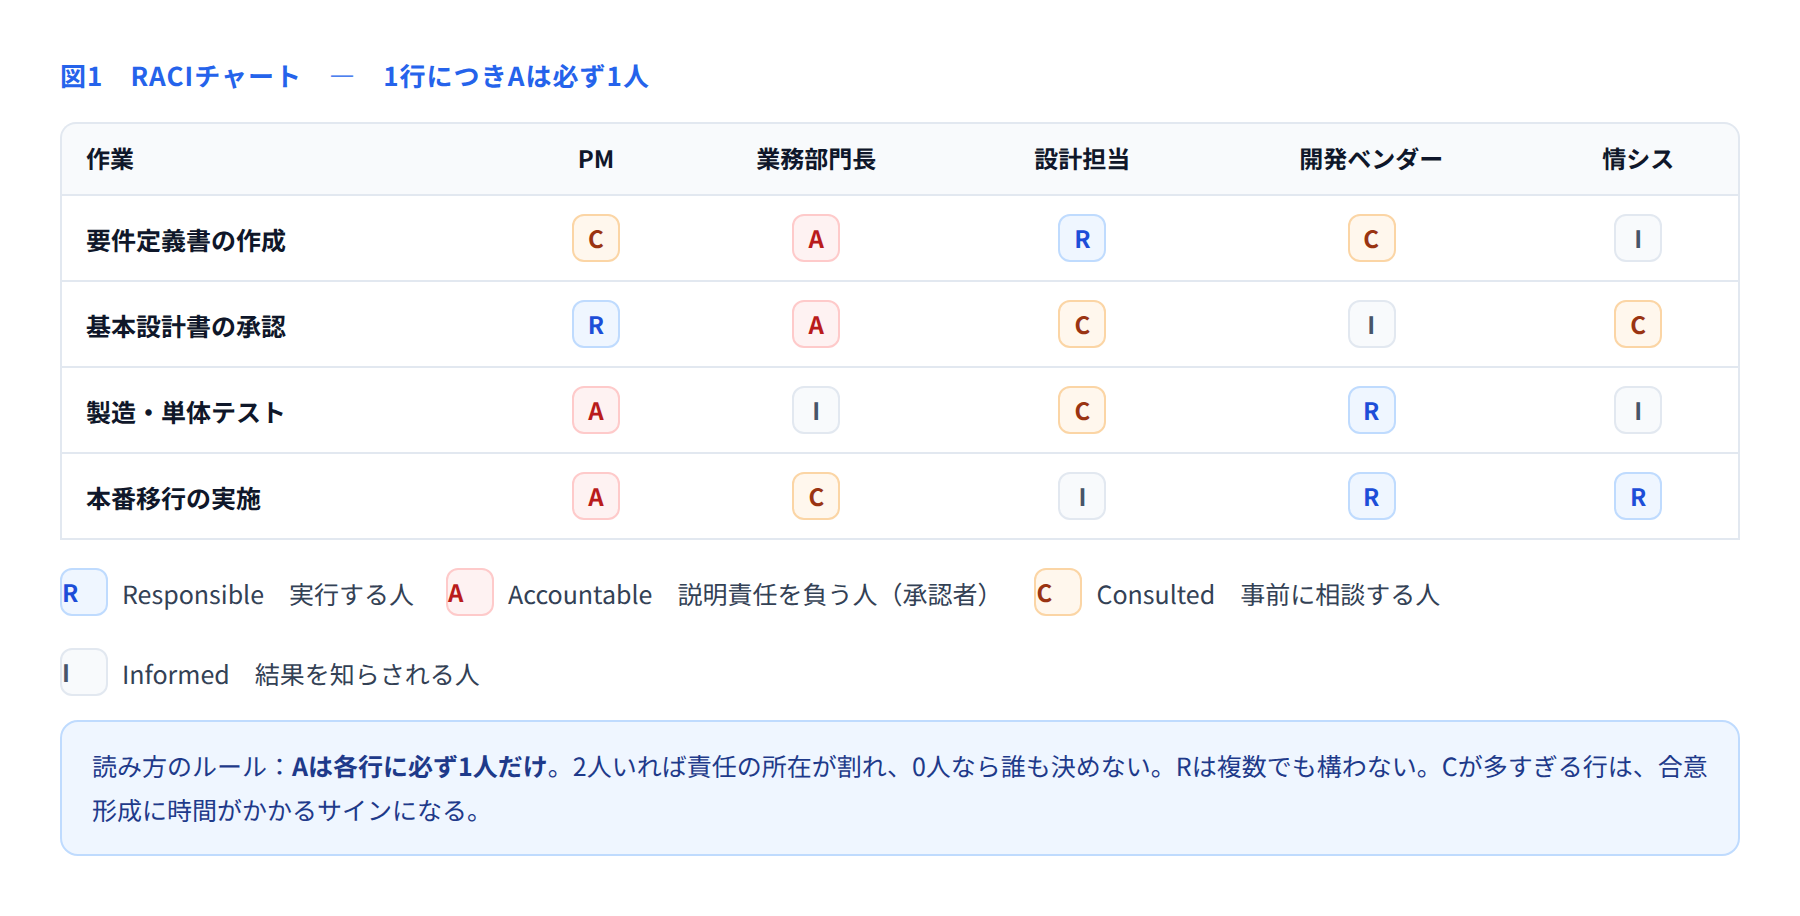This screenshot has height=916, width=1800.
Task: Click the legend text Responsible 実行する人
Action: 268,595
